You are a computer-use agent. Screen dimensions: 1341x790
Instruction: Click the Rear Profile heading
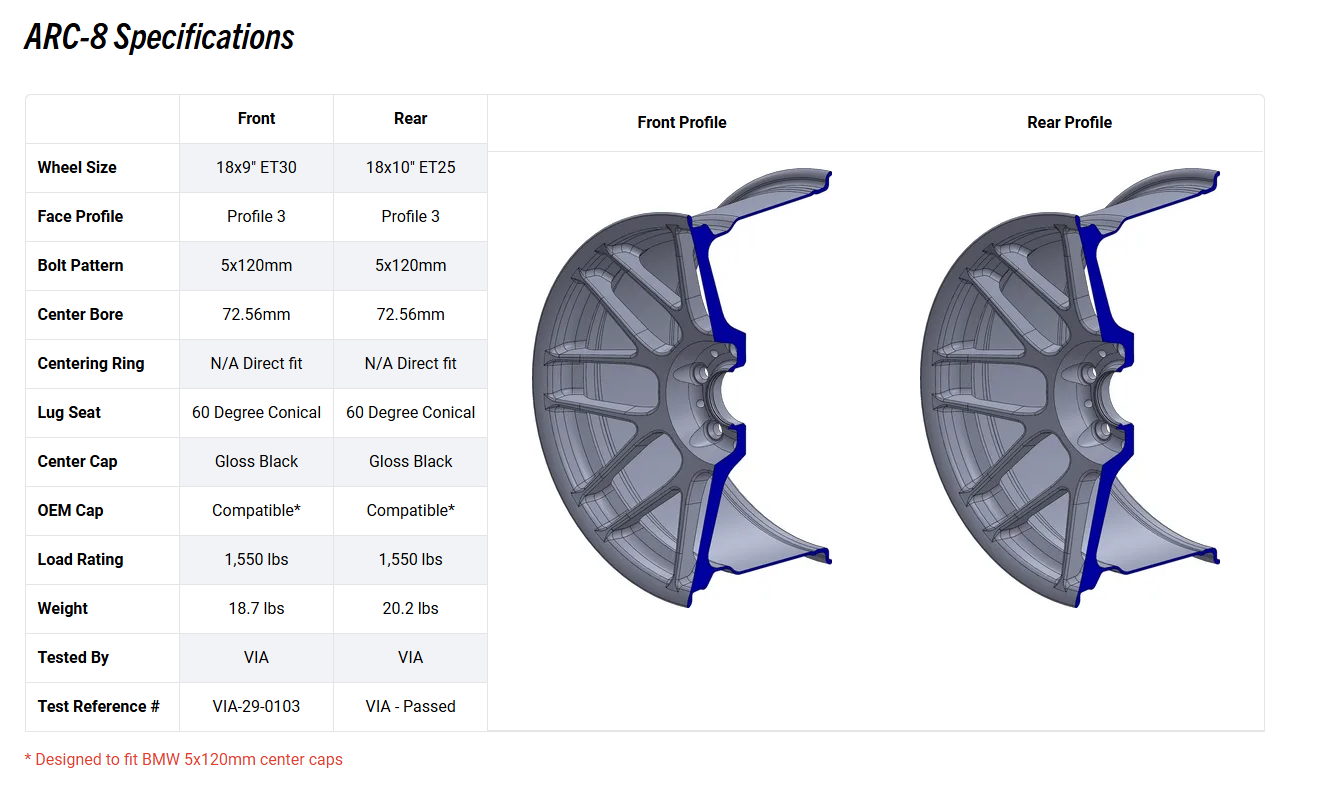[x=1069, y=122]
